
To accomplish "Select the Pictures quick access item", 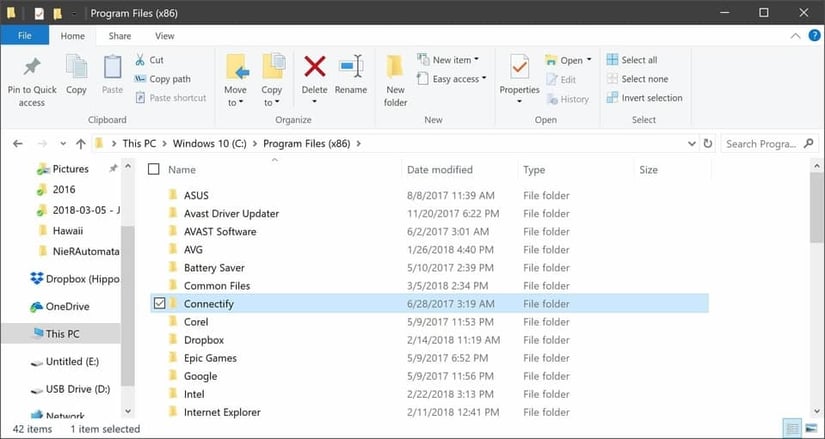I will coord(71,169).
